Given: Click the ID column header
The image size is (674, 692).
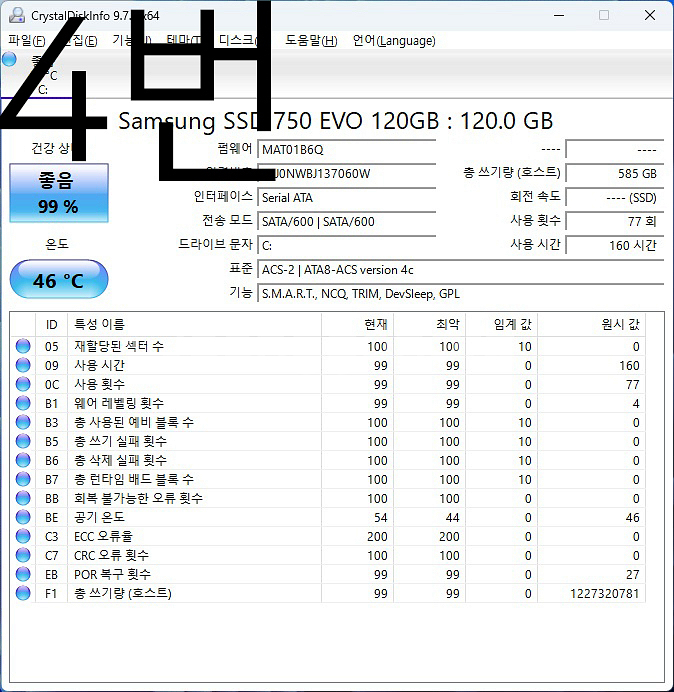Looking at the screenshot, I should 52,325.
